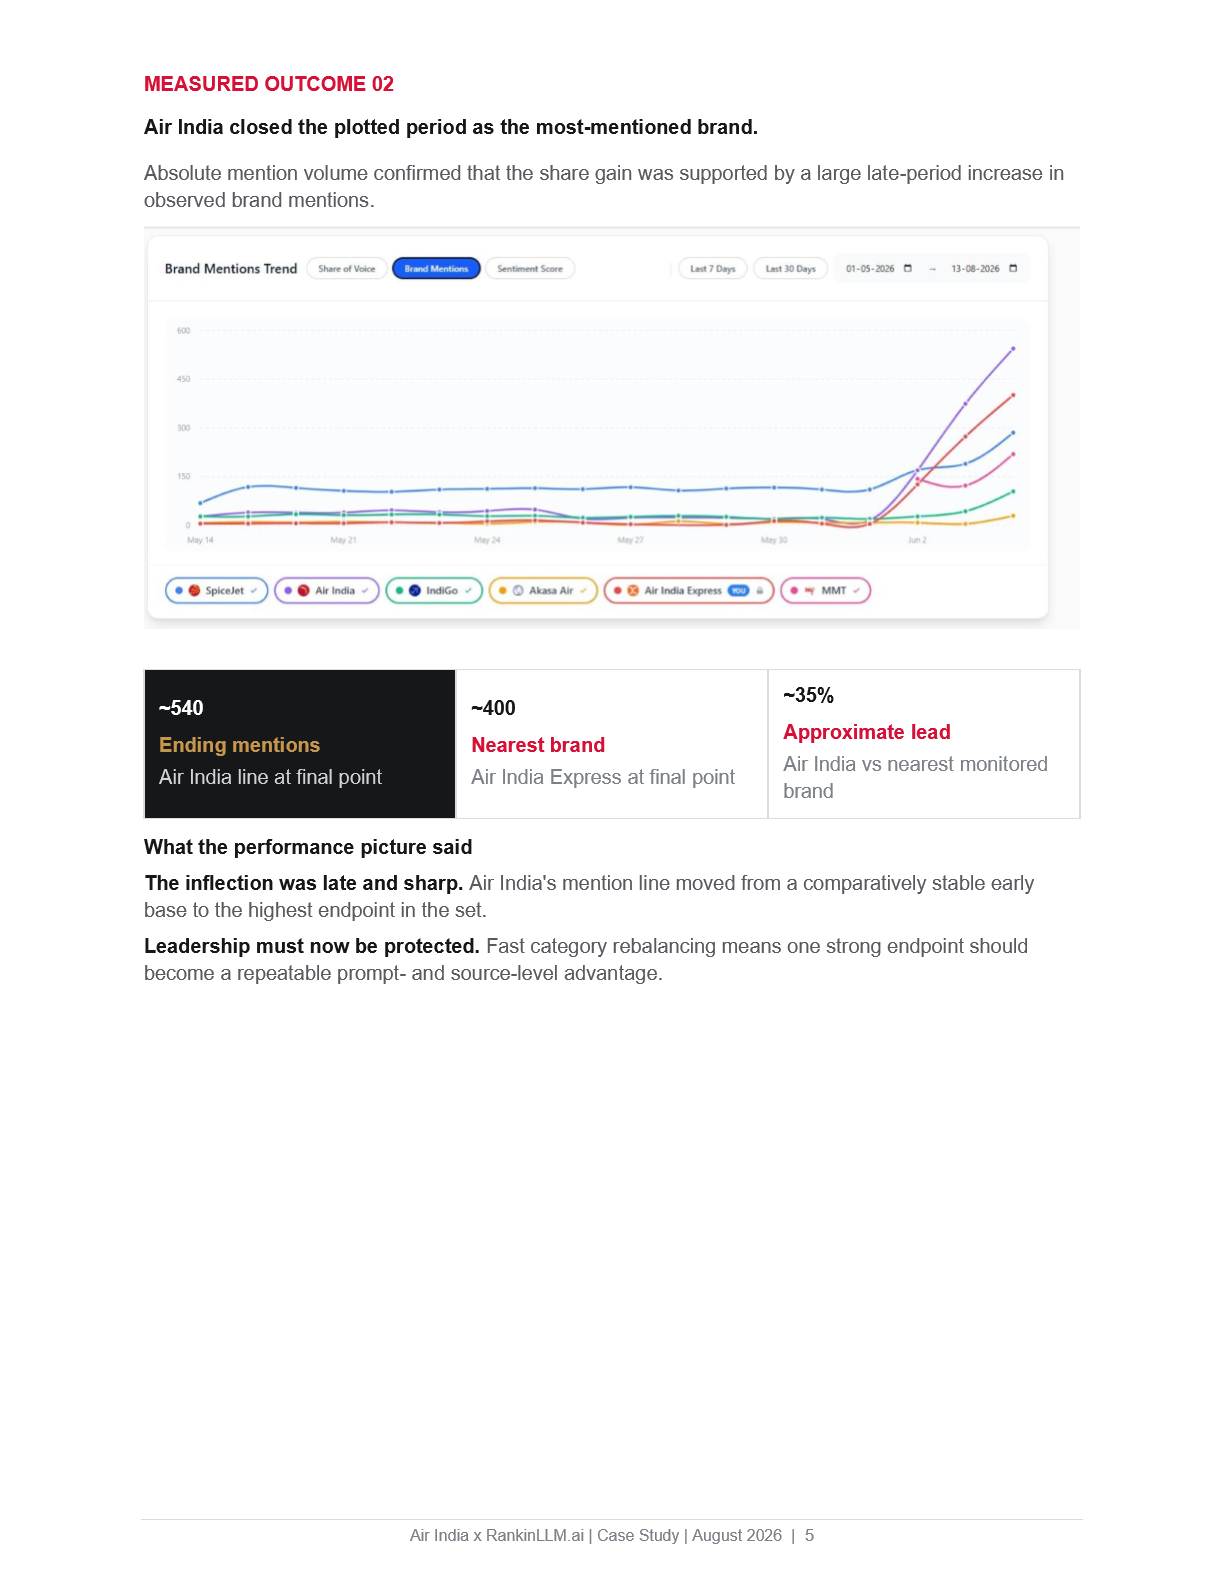Toggle the Akasa Air legend series

tap(543, 591)
